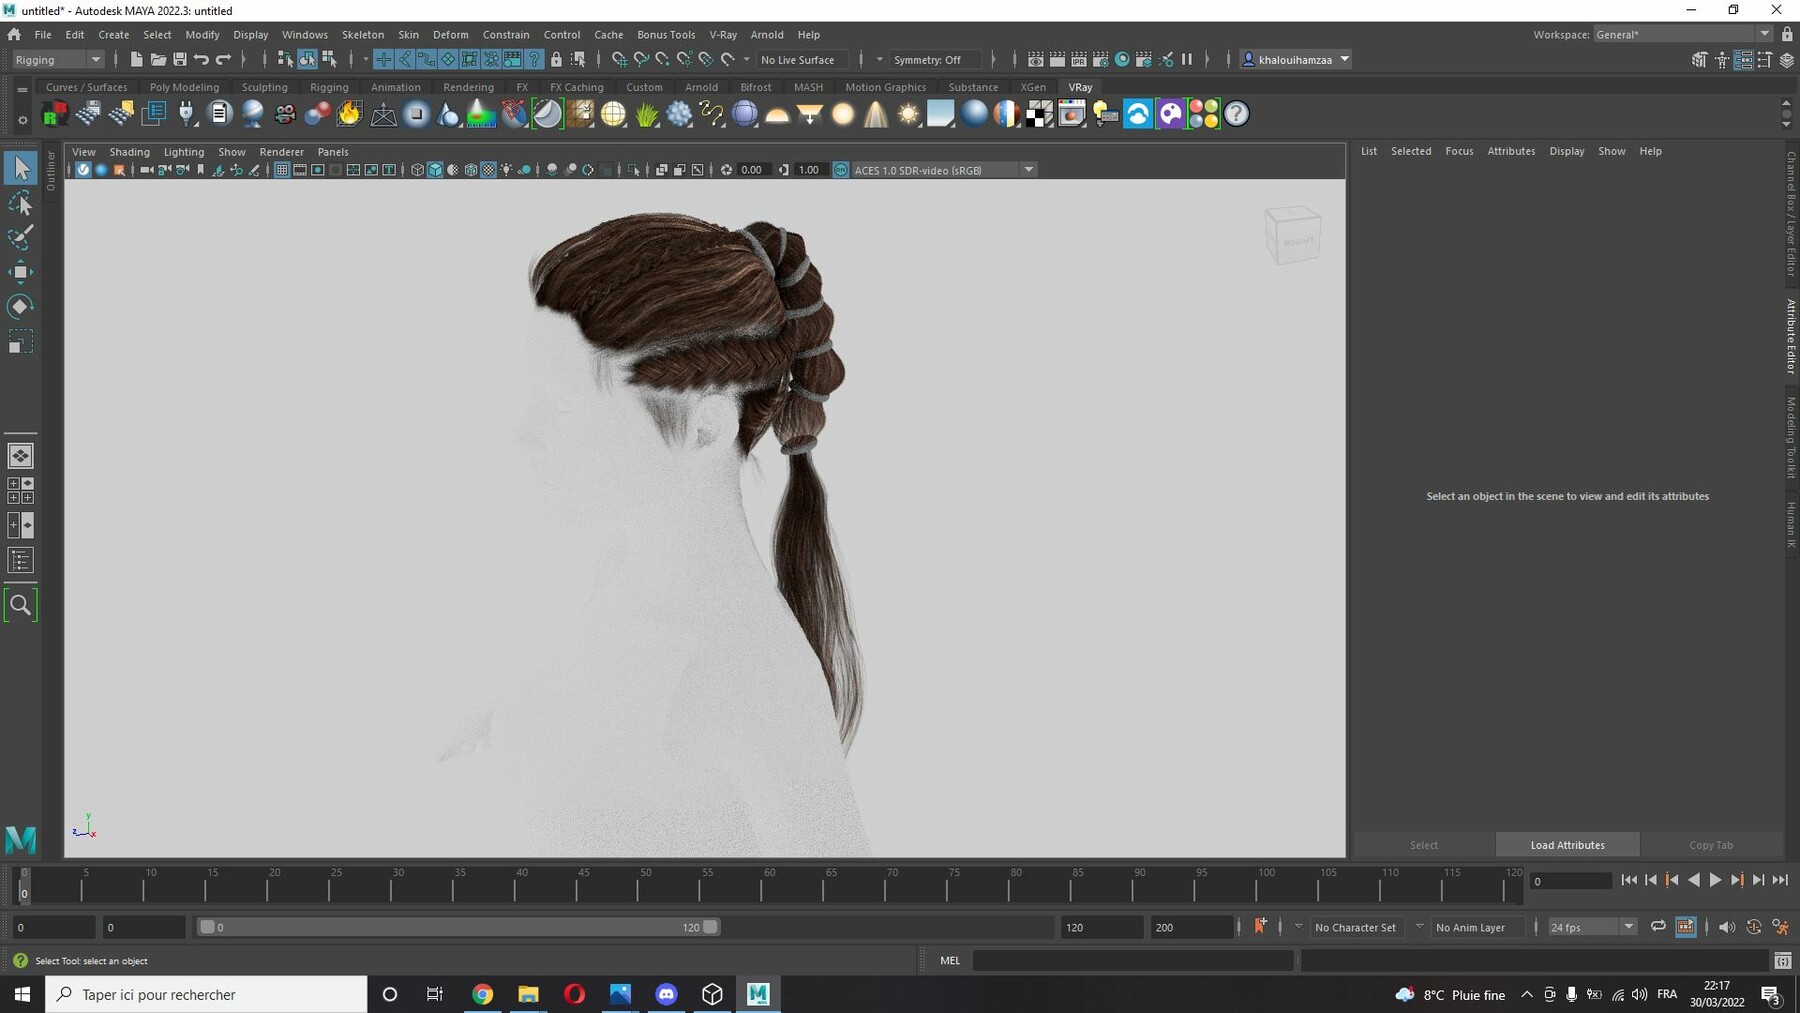Image resolution: width=1800 pixels, height=1013 pixels.
Task: Activate the Paint Selection tool
Action: pos(20,237)
